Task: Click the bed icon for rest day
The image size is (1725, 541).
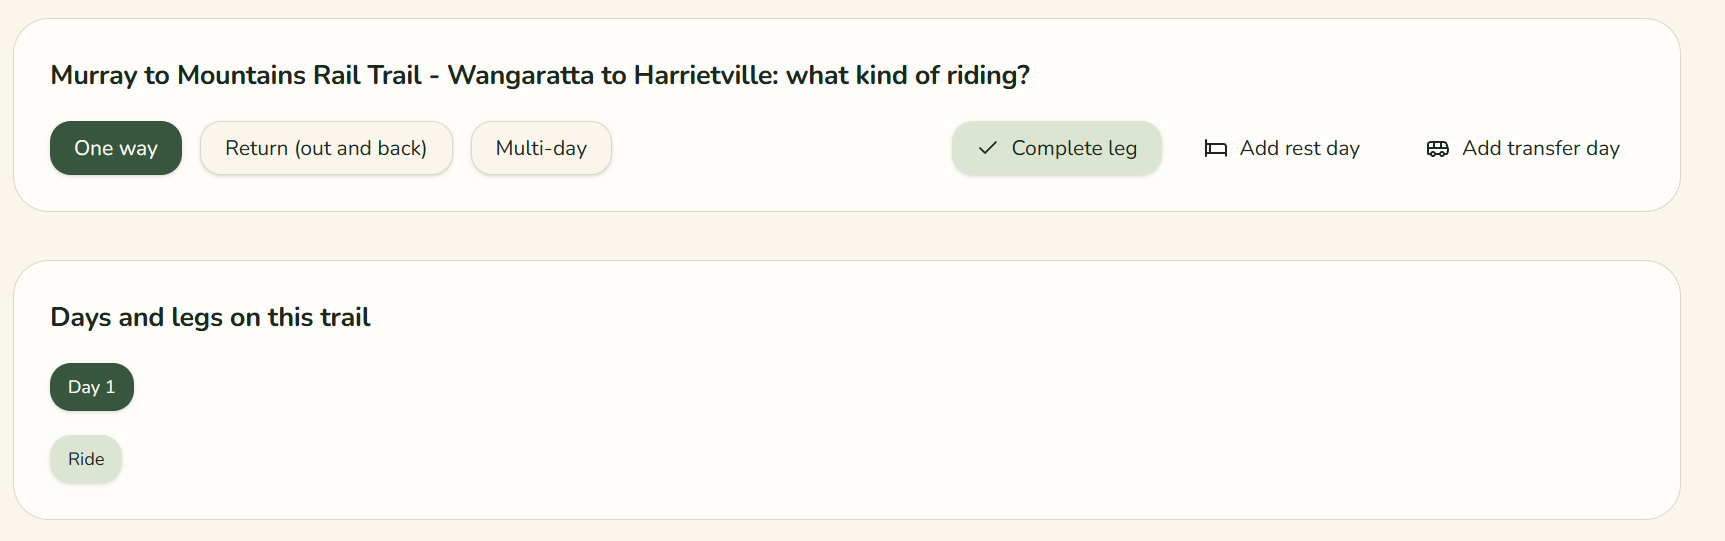Action: click(1215, 148)
